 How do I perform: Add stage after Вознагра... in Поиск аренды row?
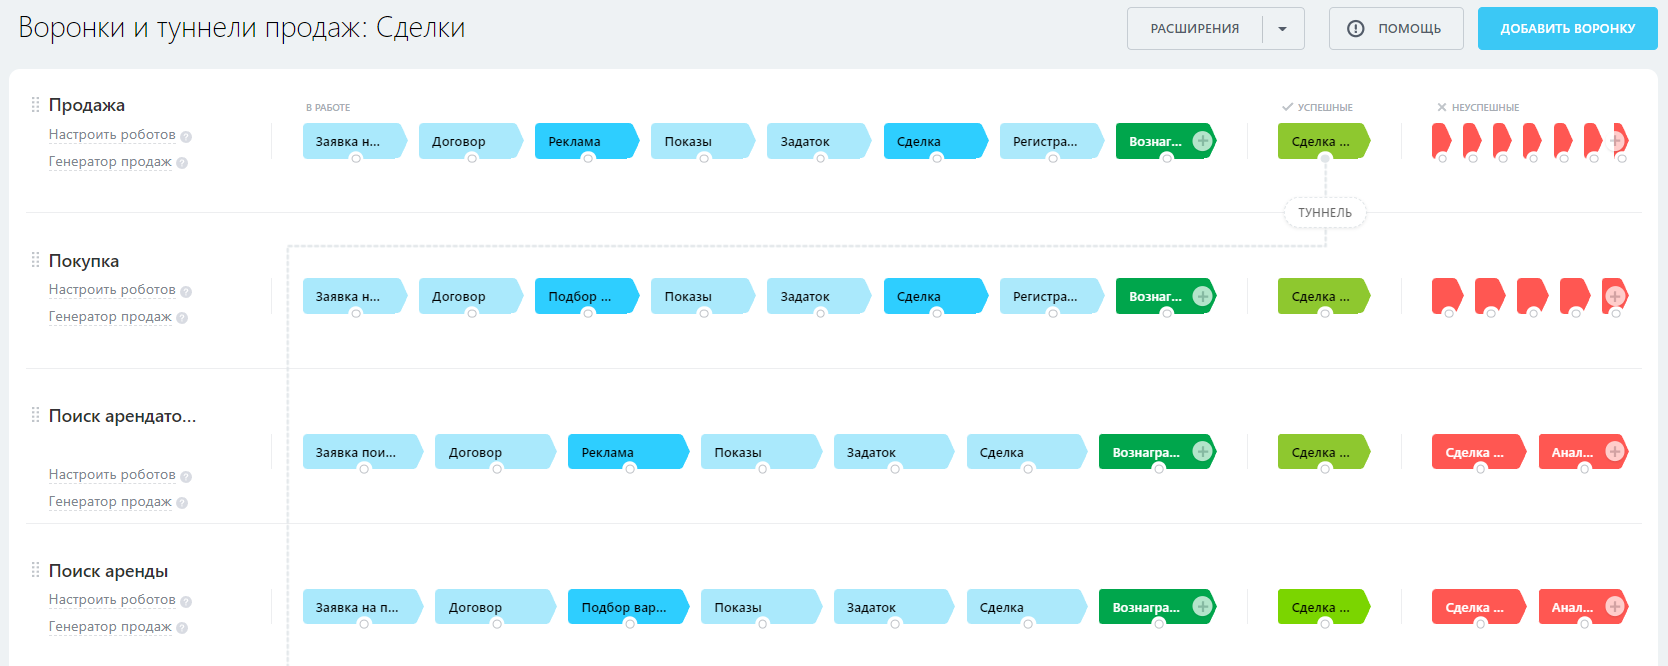(1203, 607)
